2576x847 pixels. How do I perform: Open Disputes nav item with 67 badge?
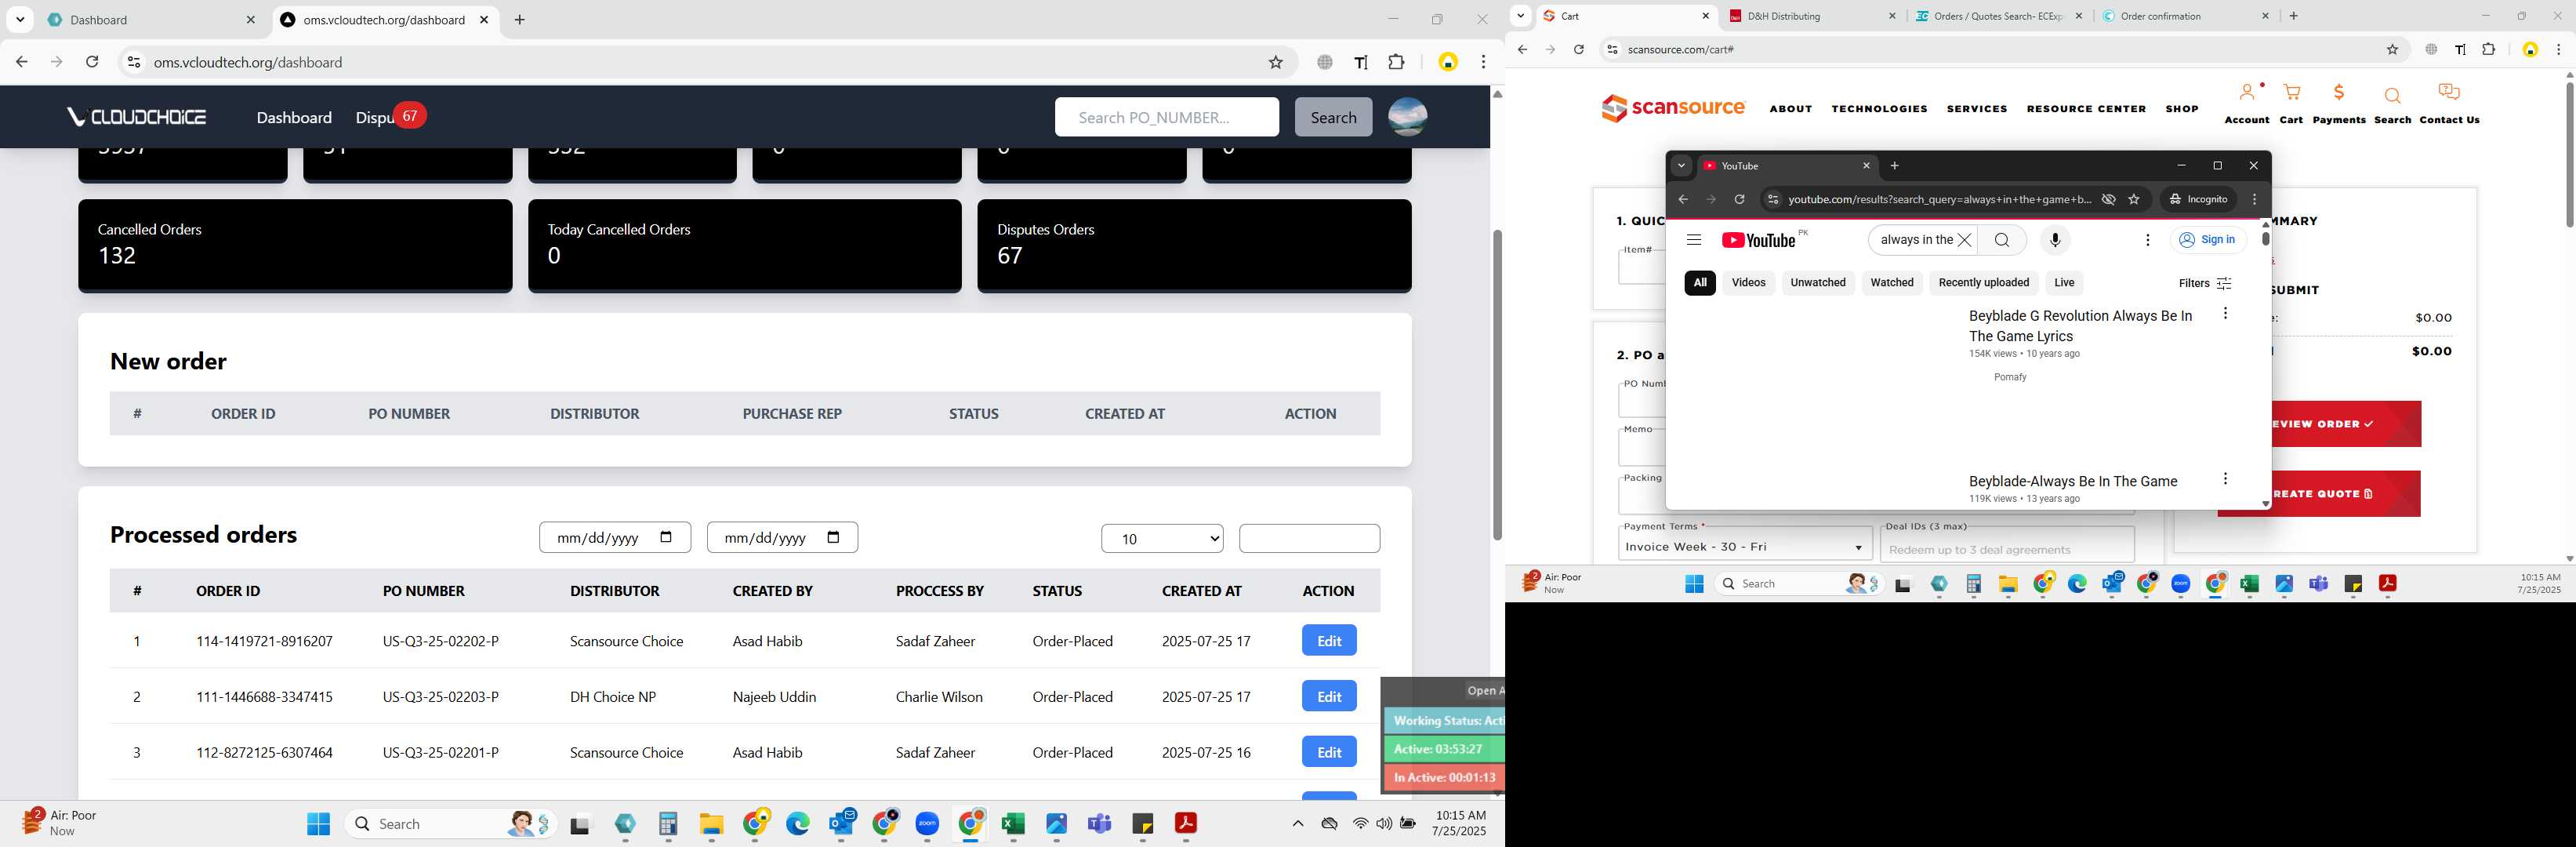point(390,117)
